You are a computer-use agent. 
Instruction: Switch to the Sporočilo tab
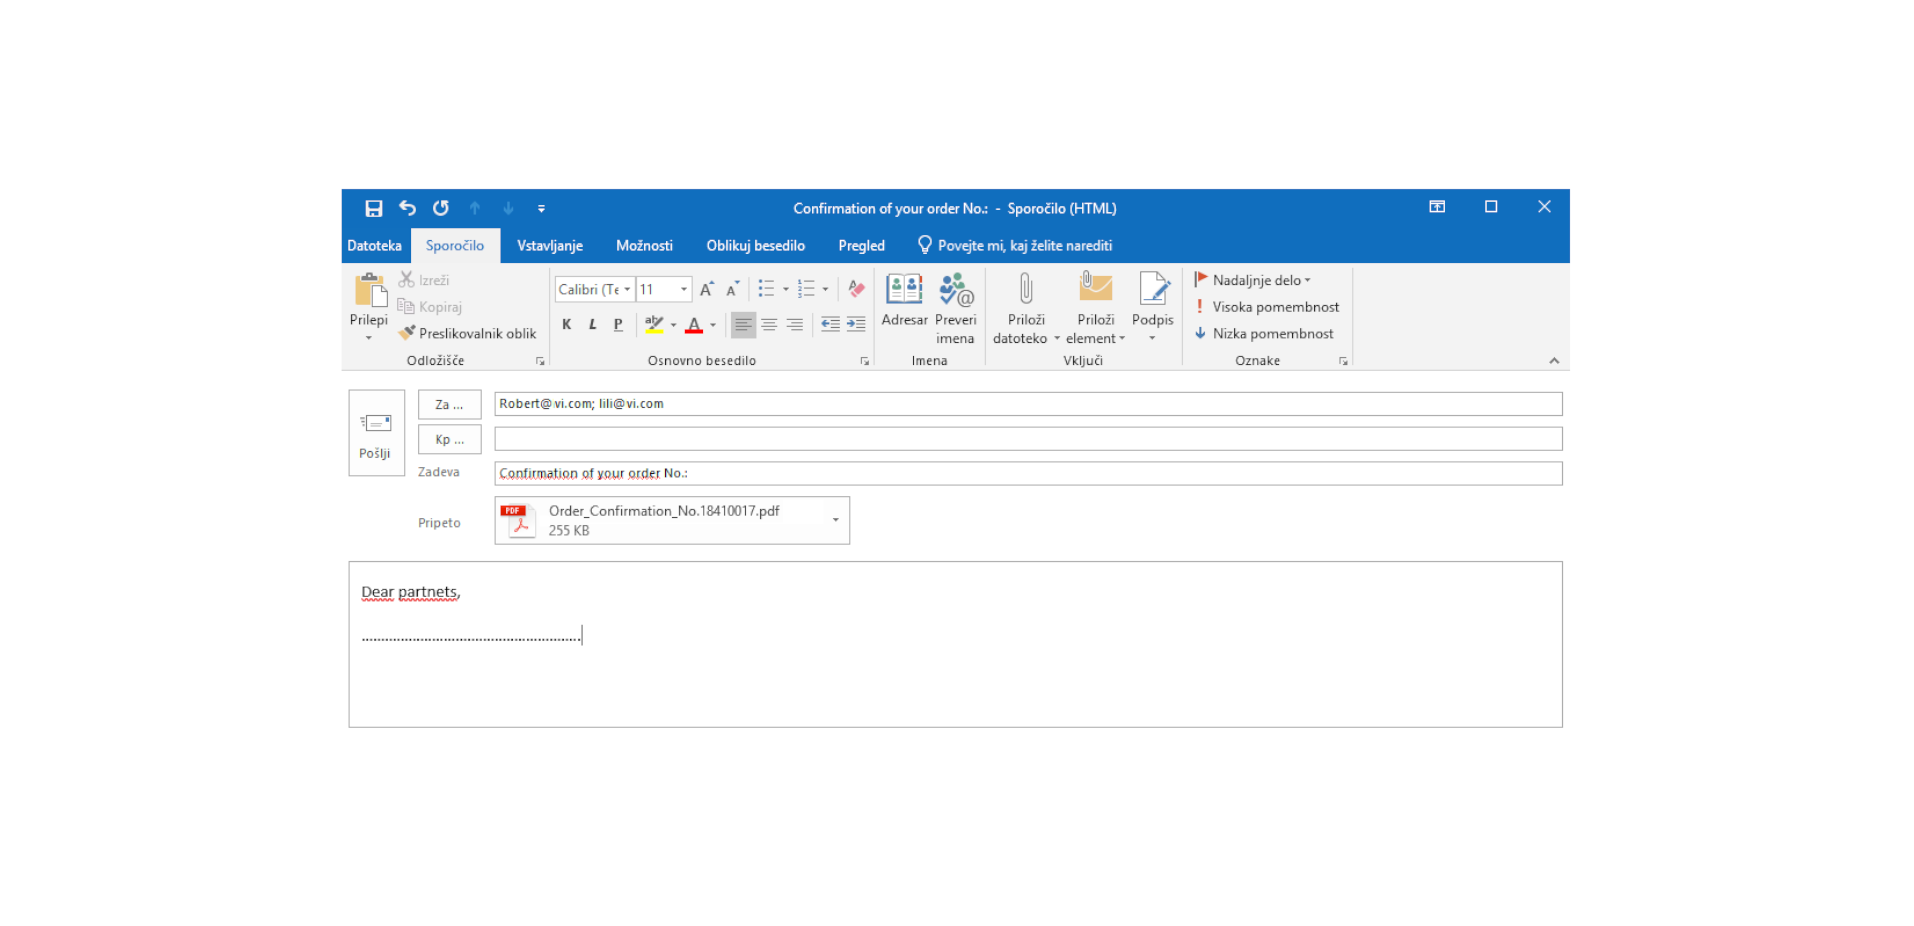click(455, 245)
